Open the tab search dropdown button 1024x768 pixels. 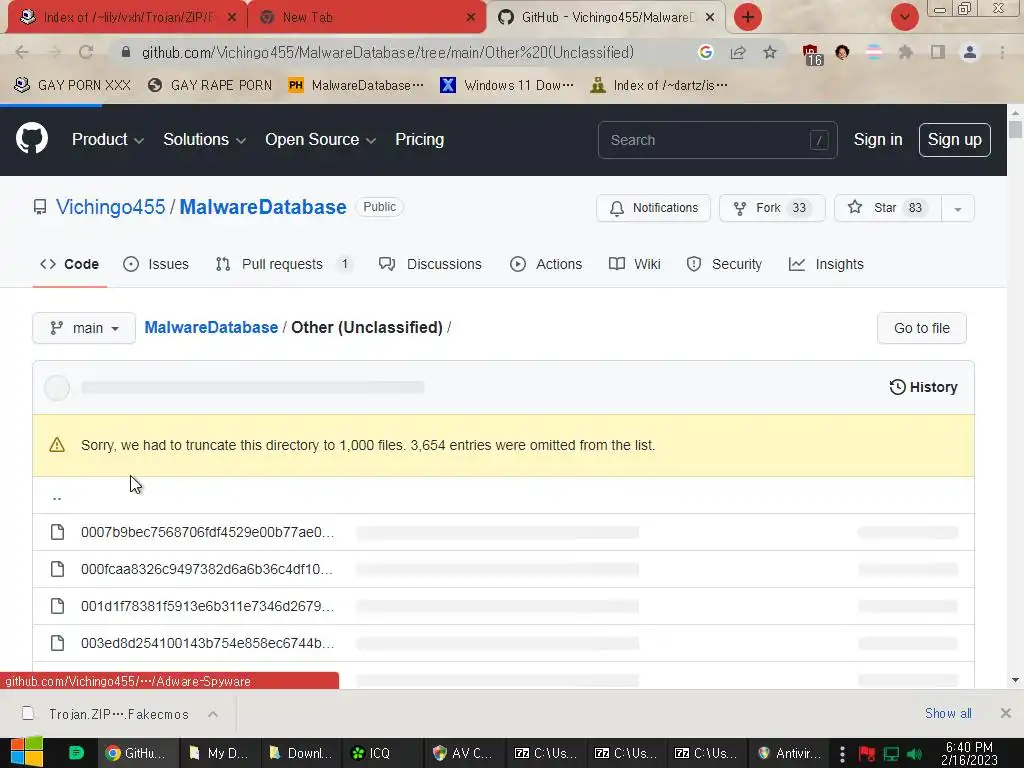click(904, 17)
